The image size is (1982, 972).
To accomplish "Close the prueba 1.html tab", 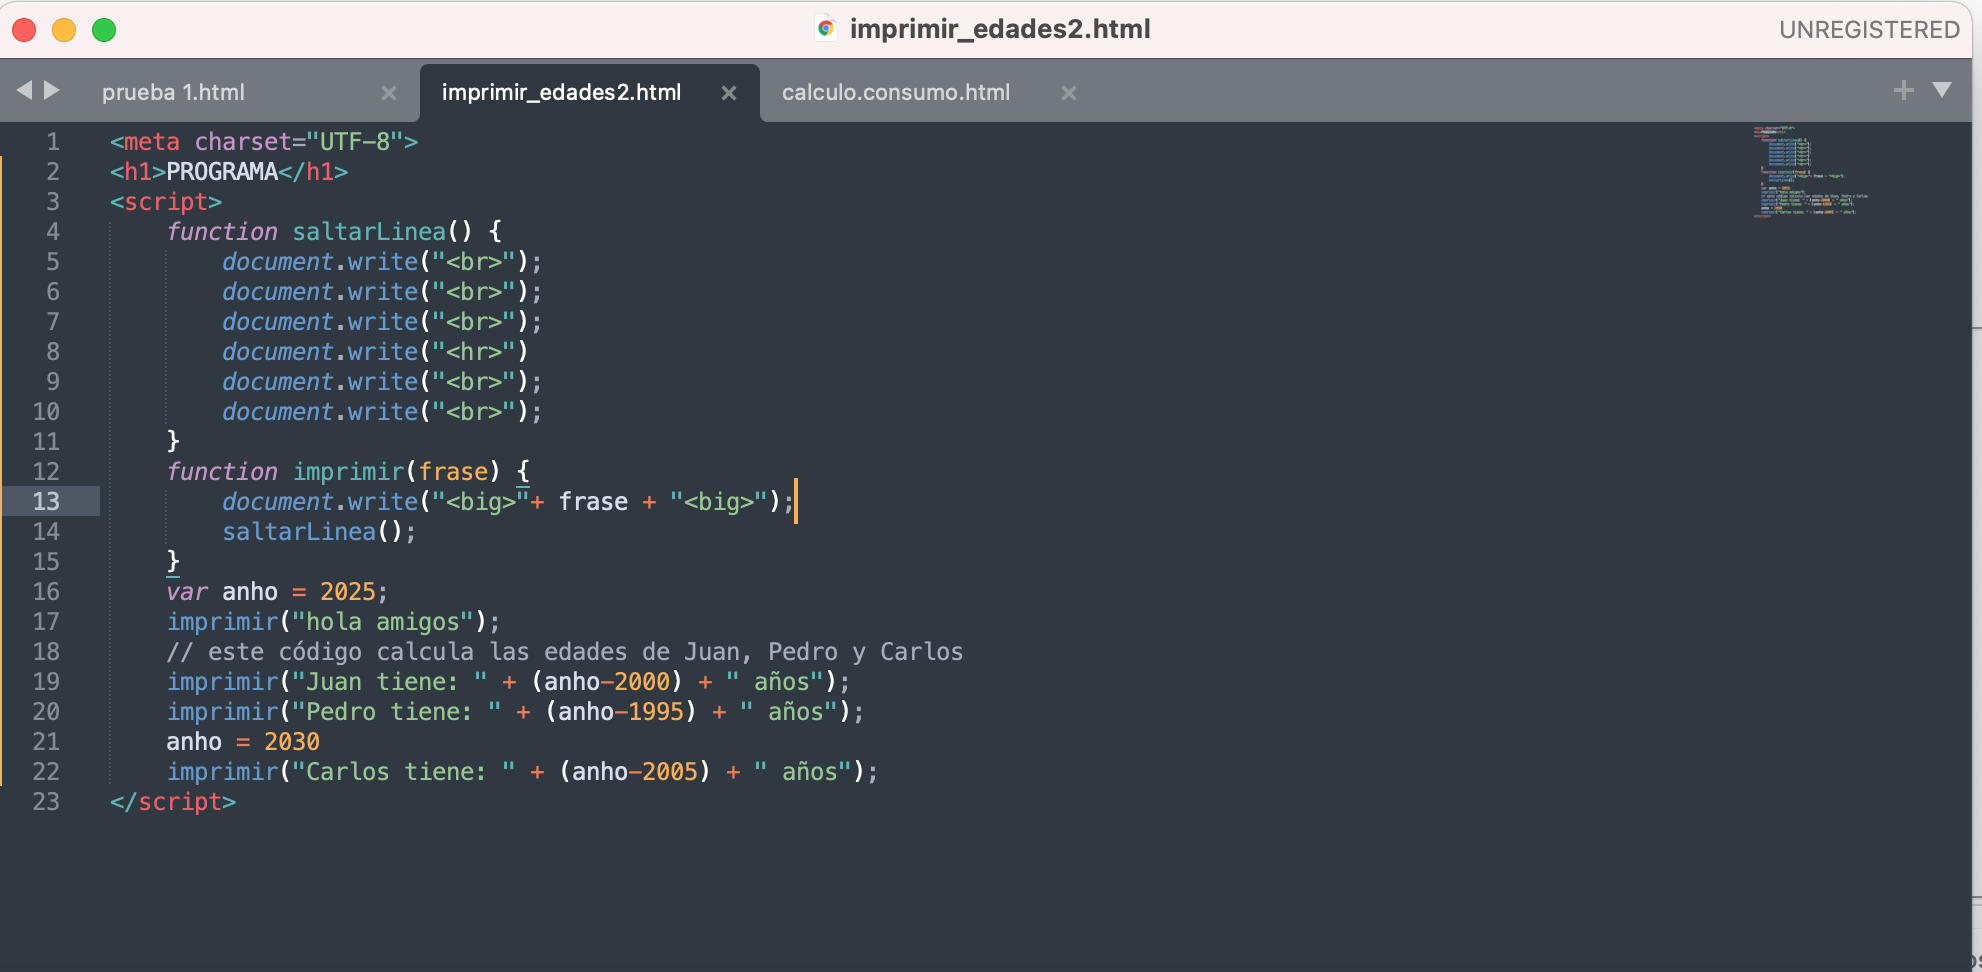I will pyautogui.click(x=389, y=93).
